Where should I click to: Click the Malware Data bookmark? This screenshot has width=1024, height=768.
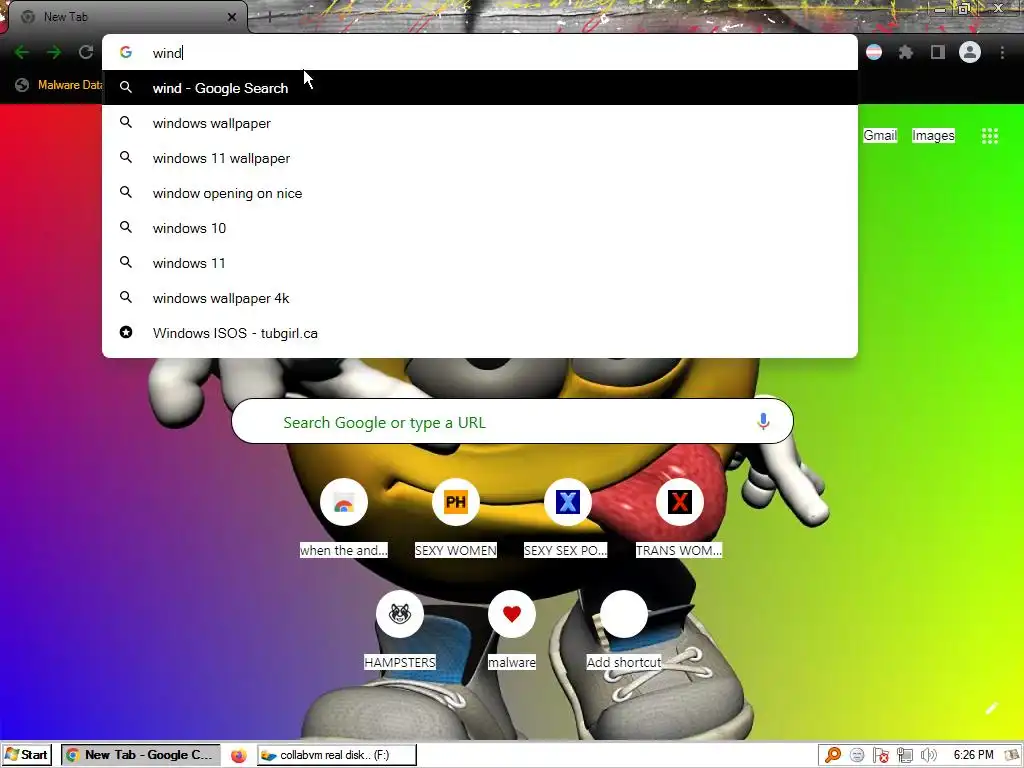59,85
